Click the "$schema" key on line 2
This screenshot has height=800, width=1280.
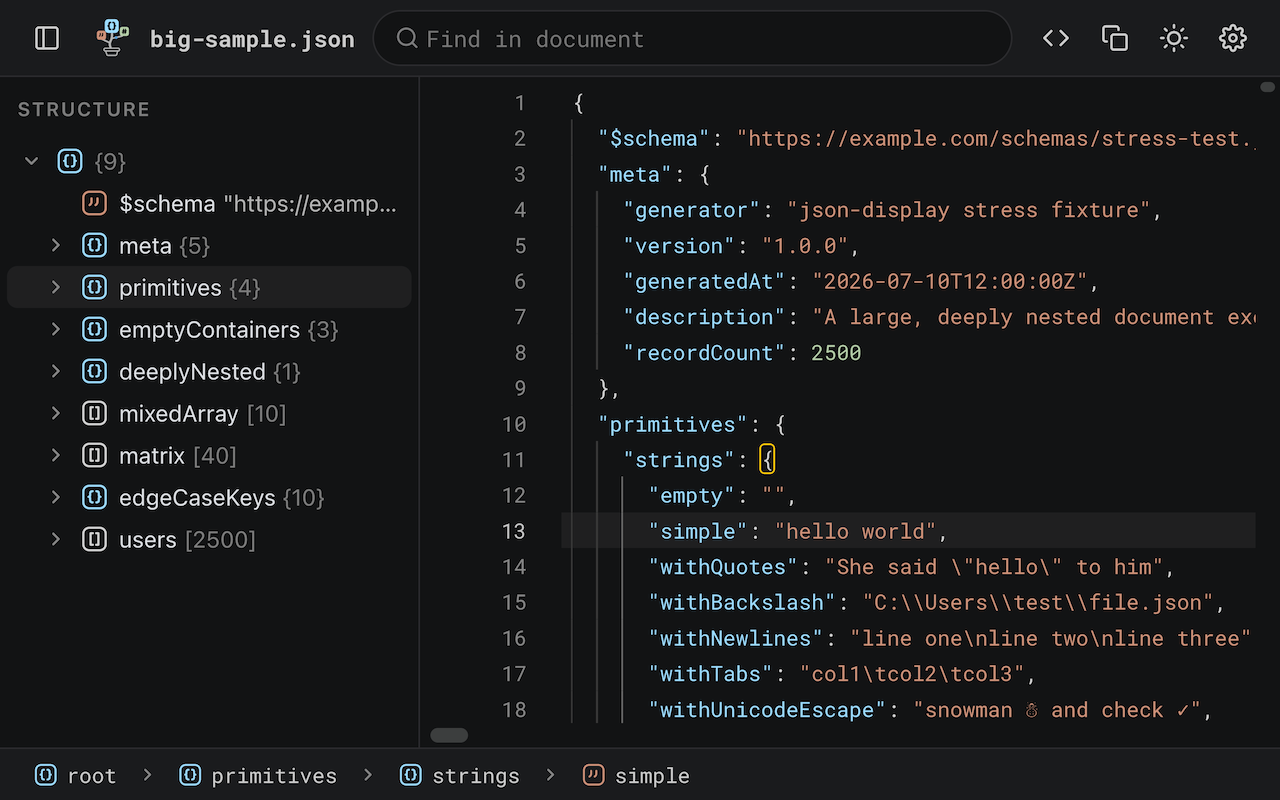pos(654,138)
